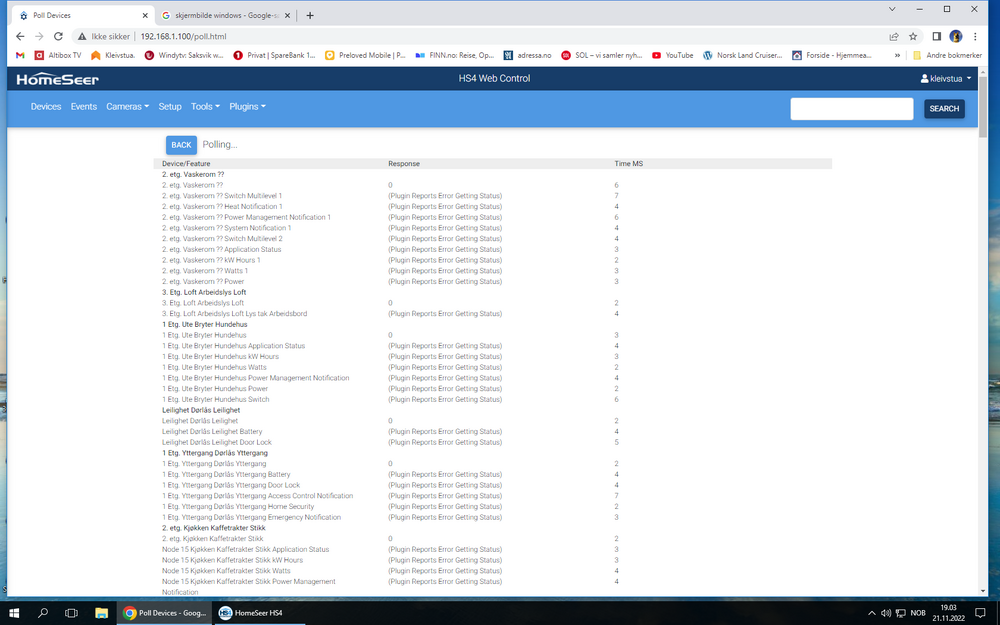Bookmark this page with the star icon
This screenshot has width=1000, height=625.
click(913, 36)
